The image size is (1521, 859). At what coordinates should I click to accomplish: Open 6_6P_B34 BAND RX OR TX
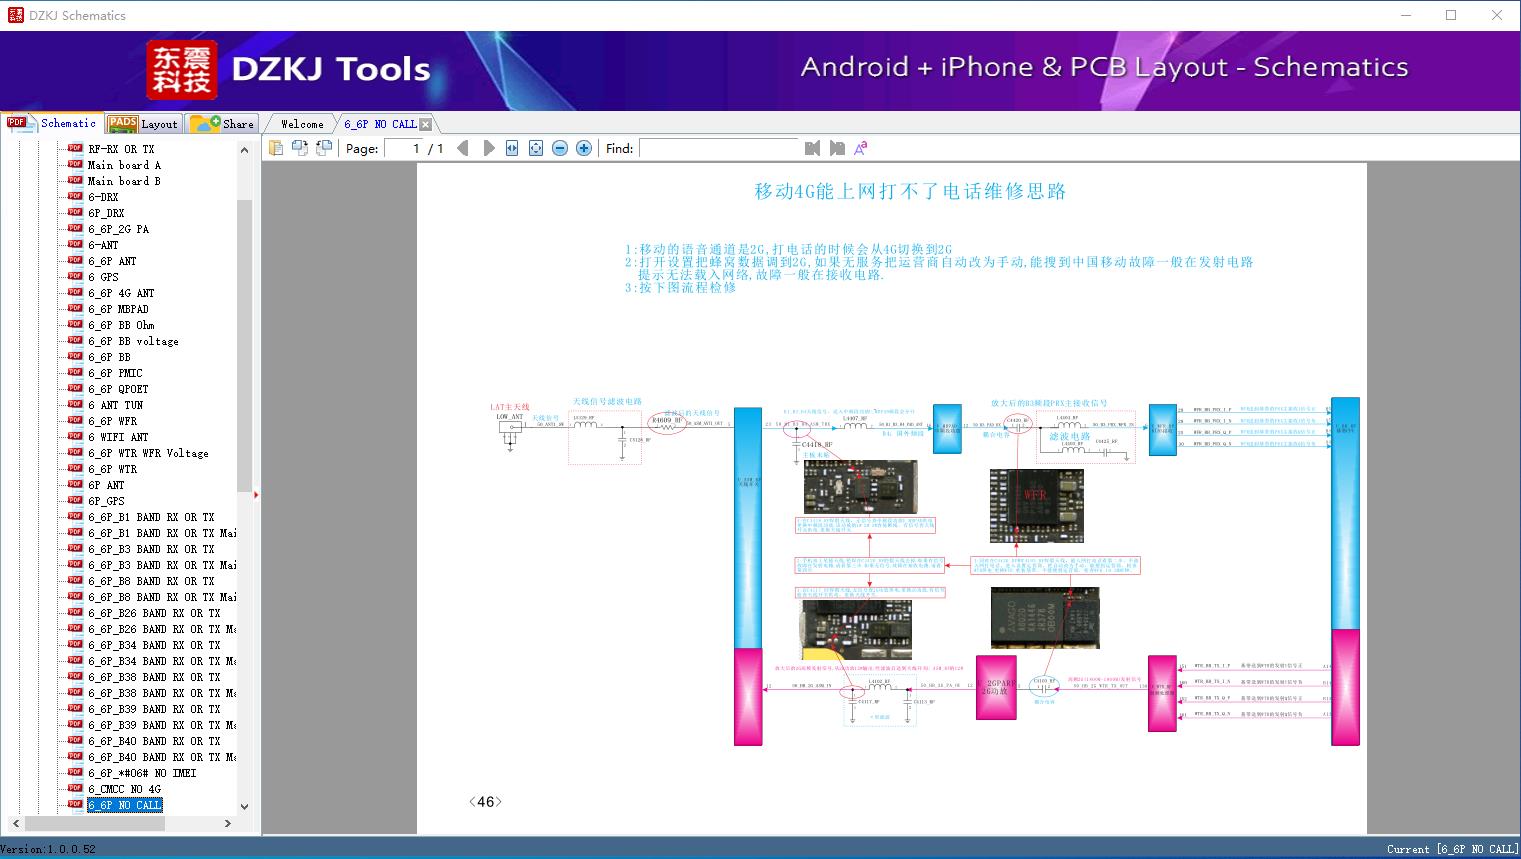(x=154, y=645)
